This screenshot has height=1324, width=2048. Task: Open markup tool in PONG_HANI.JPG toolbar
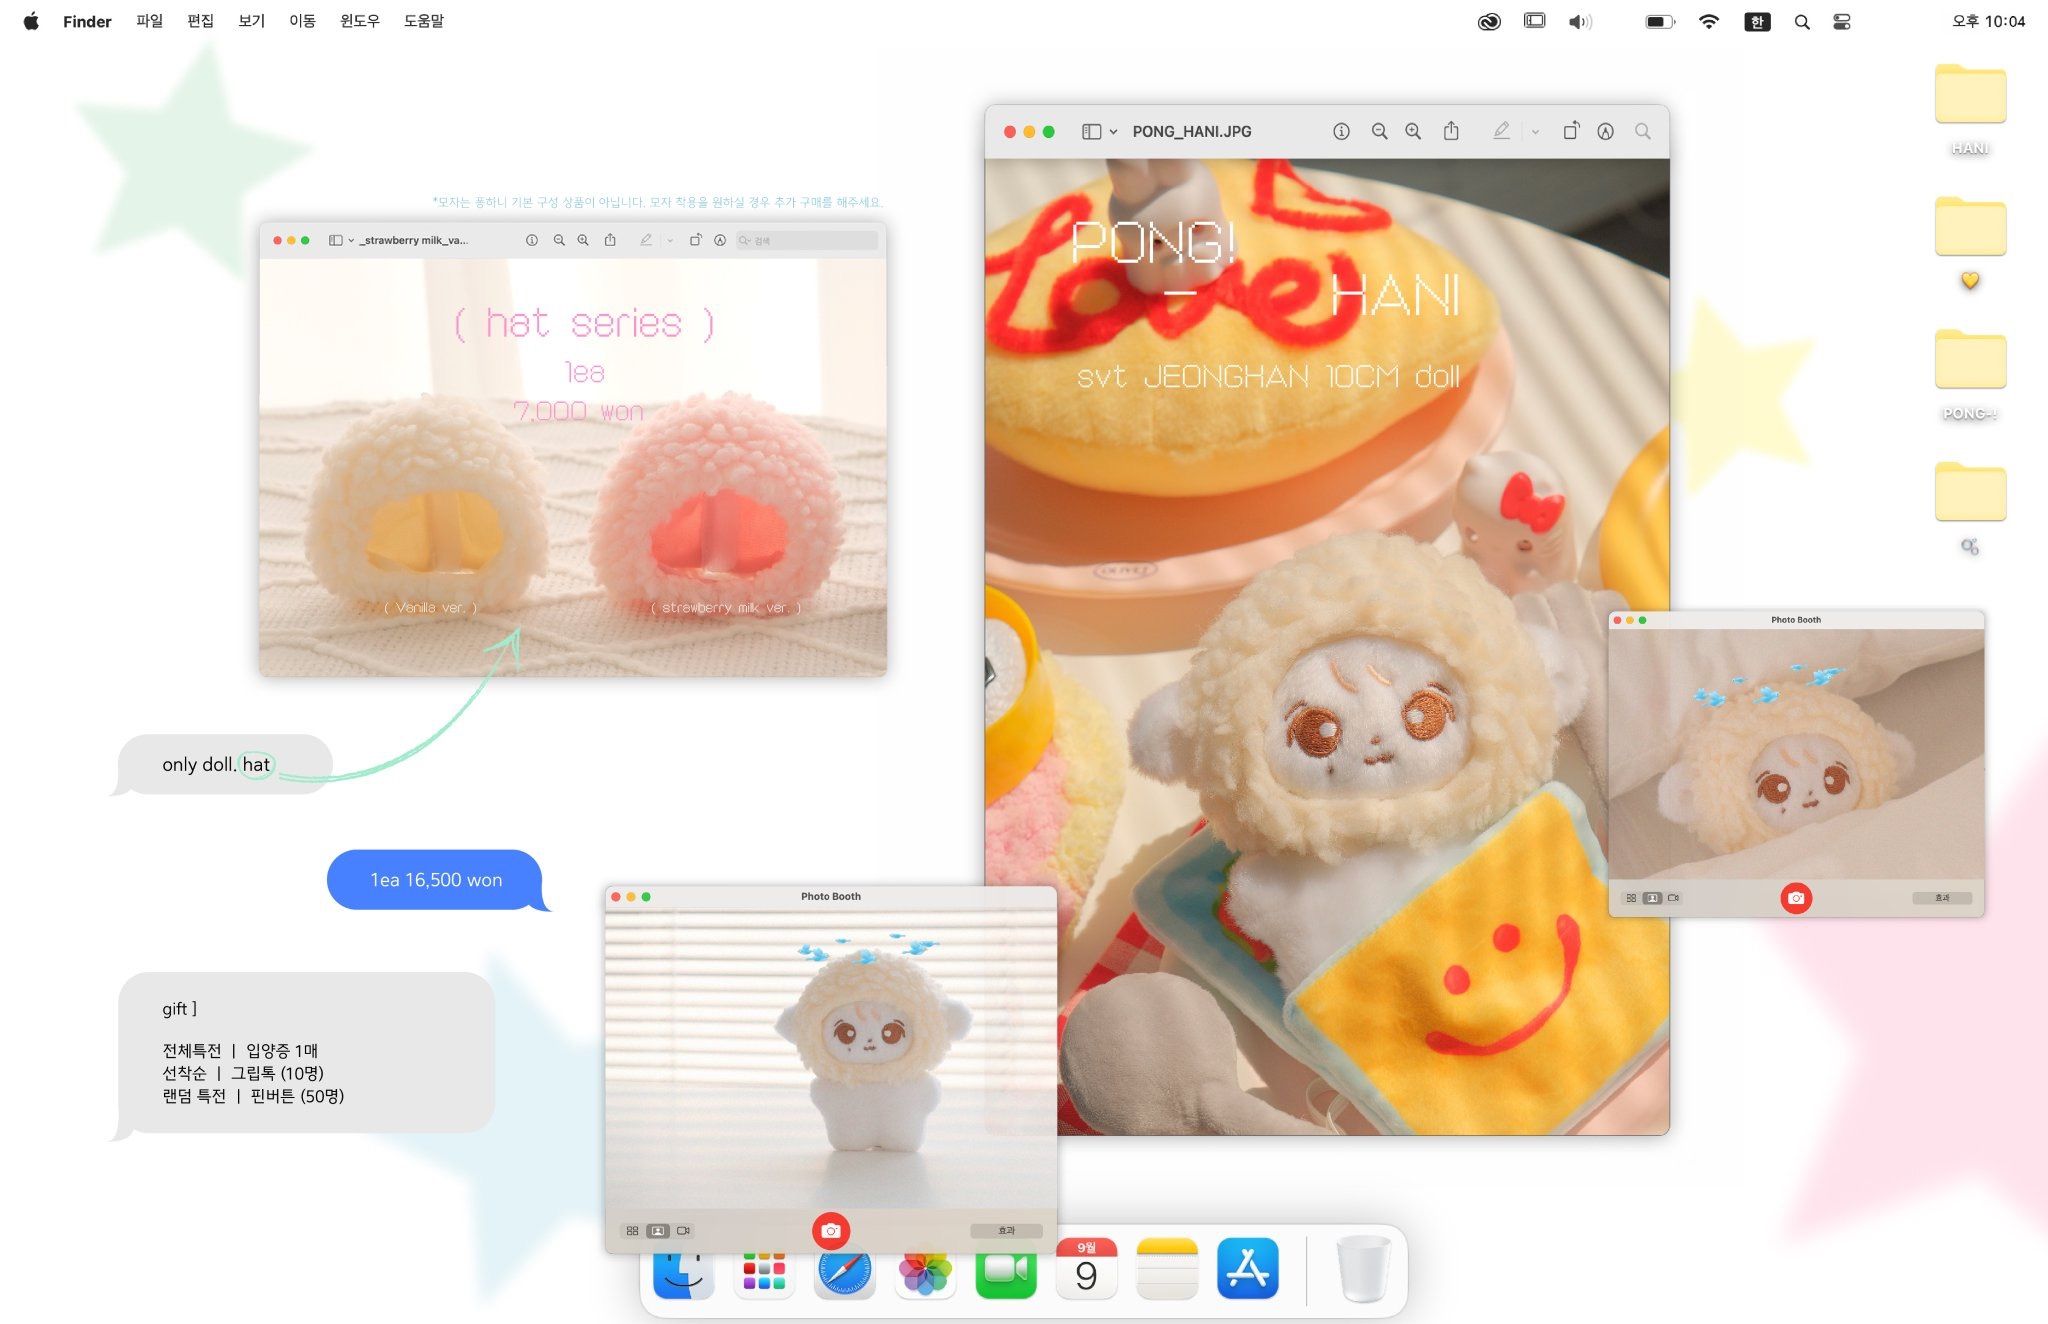coord(1605,132)
